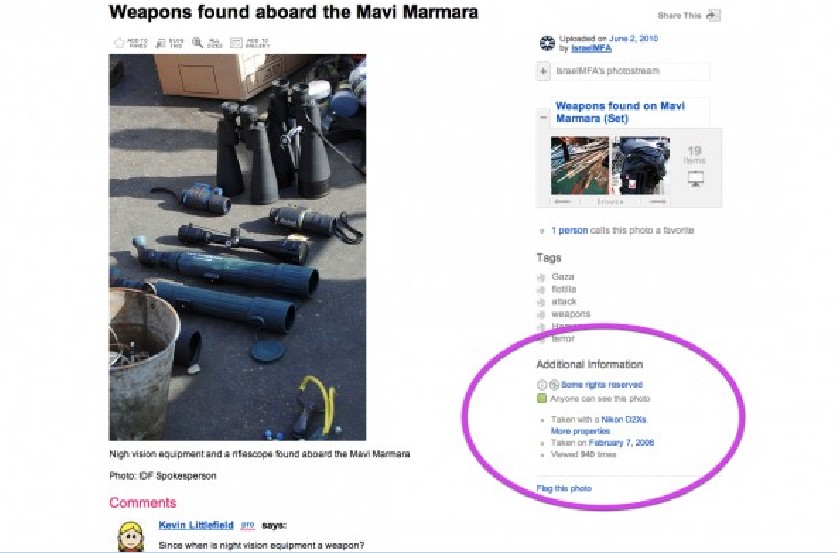
Task: Collapse the Weapons found on Mavi Marmara set
Action: (543, 117)
